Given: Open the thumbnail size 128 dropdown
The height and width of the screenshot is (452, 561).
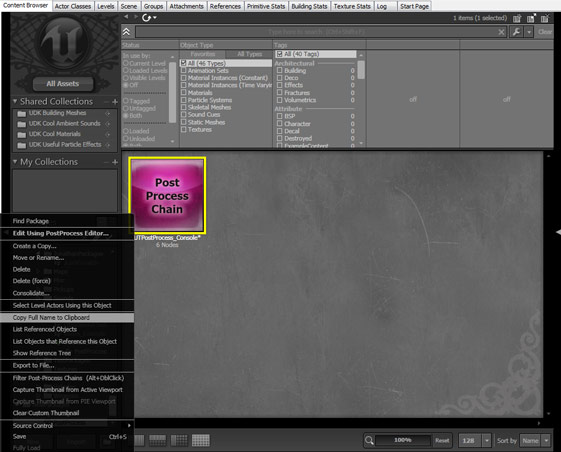Looking at the screenshot, I should [x=487, y=441].
